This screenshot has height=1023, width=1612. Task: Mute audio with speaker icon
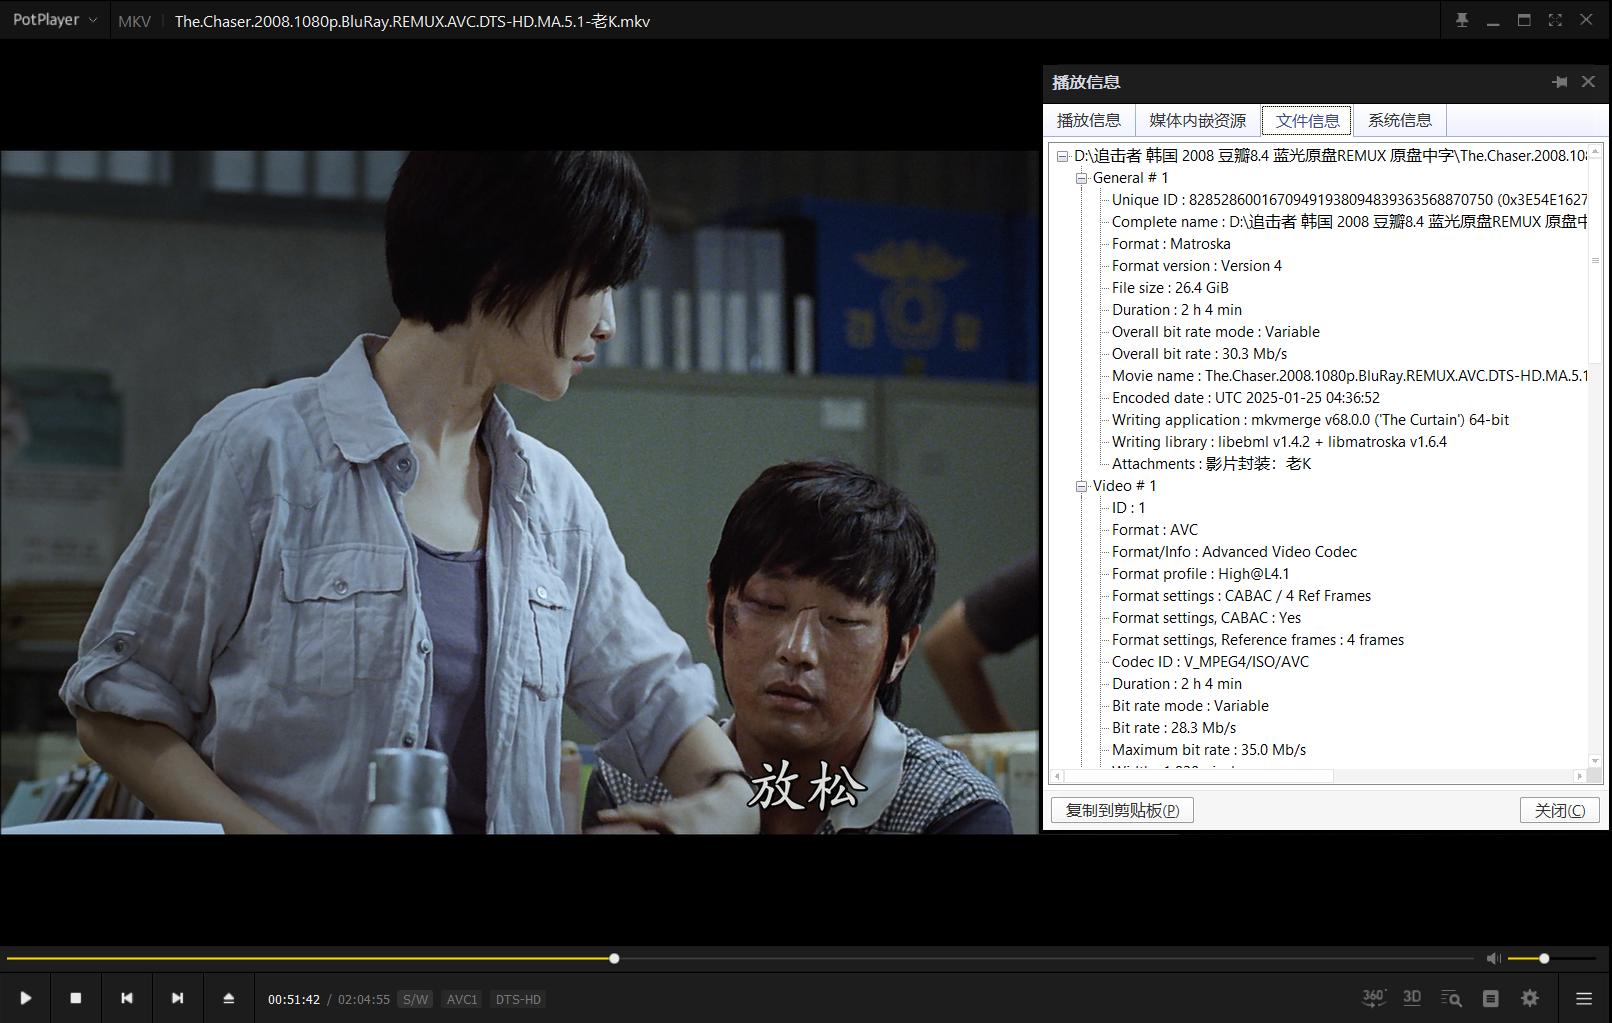1493,958
